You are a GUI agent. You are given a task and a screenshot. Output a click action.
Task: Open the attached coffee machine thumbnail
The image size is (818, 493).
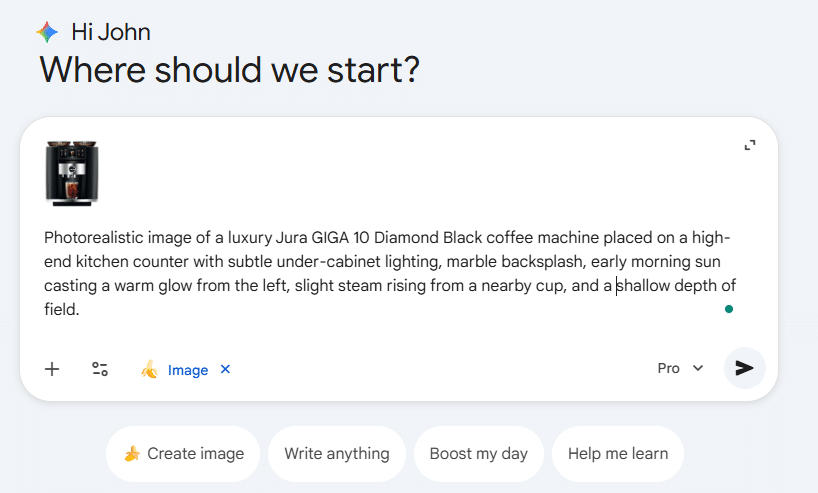[x=71, y=174]
